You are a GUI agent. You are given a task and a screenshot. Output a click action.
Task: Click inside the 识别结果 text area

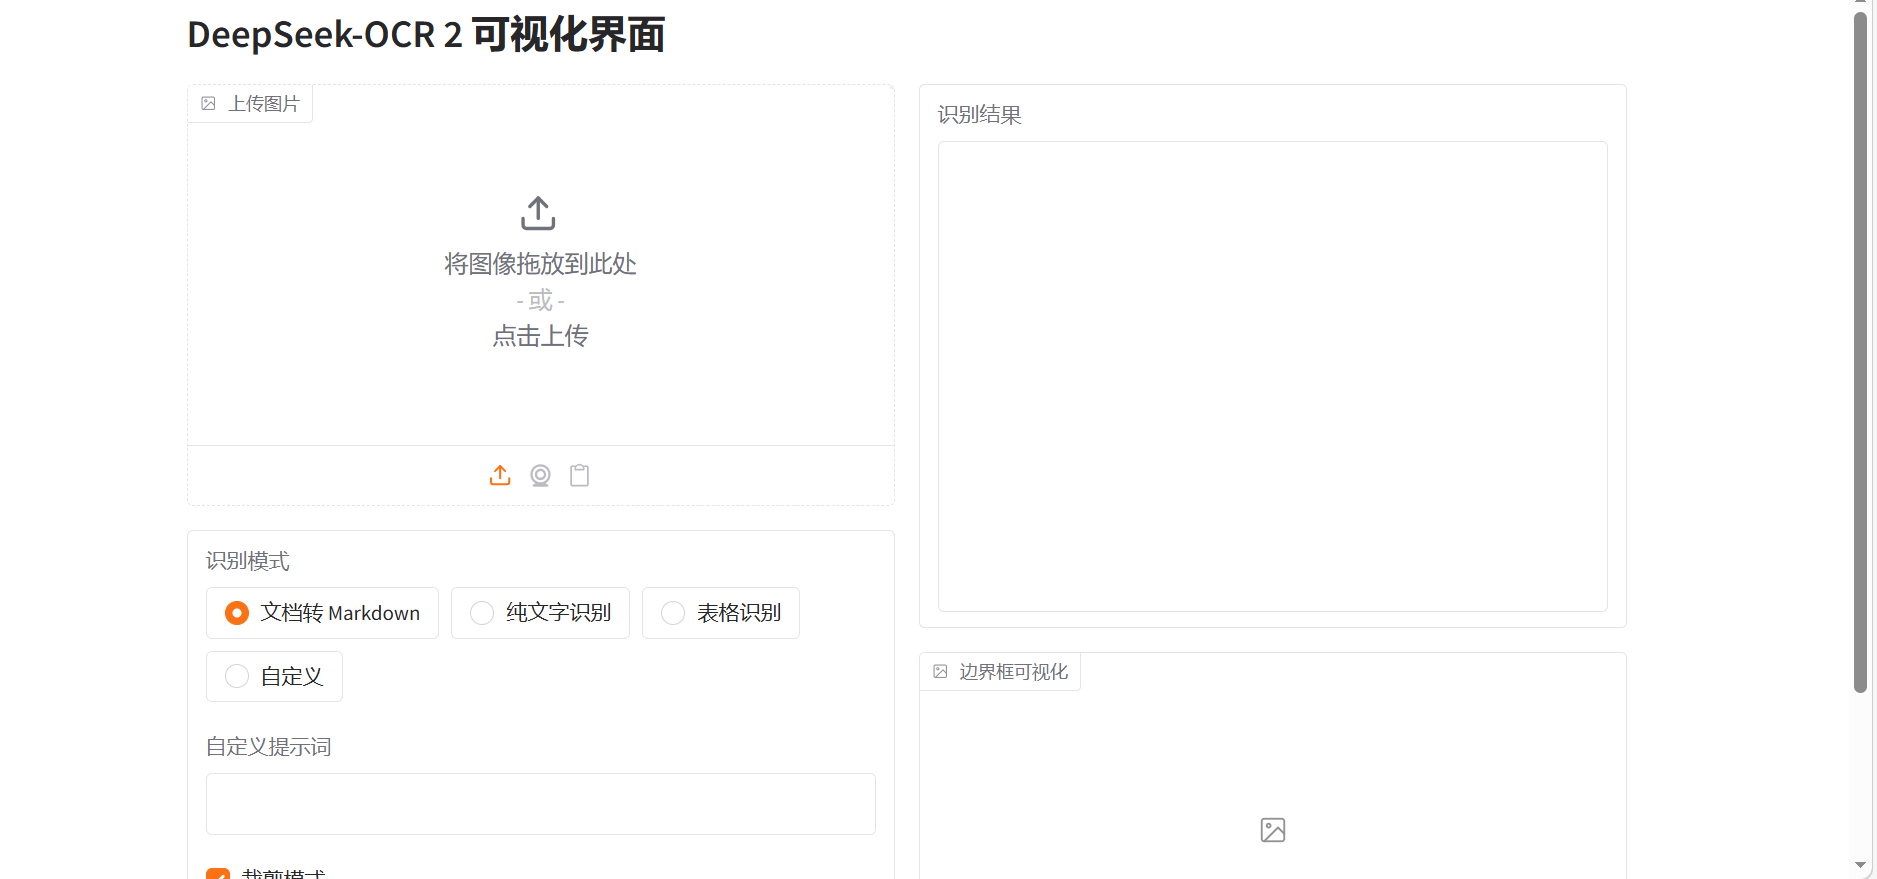coord(1272,376)
